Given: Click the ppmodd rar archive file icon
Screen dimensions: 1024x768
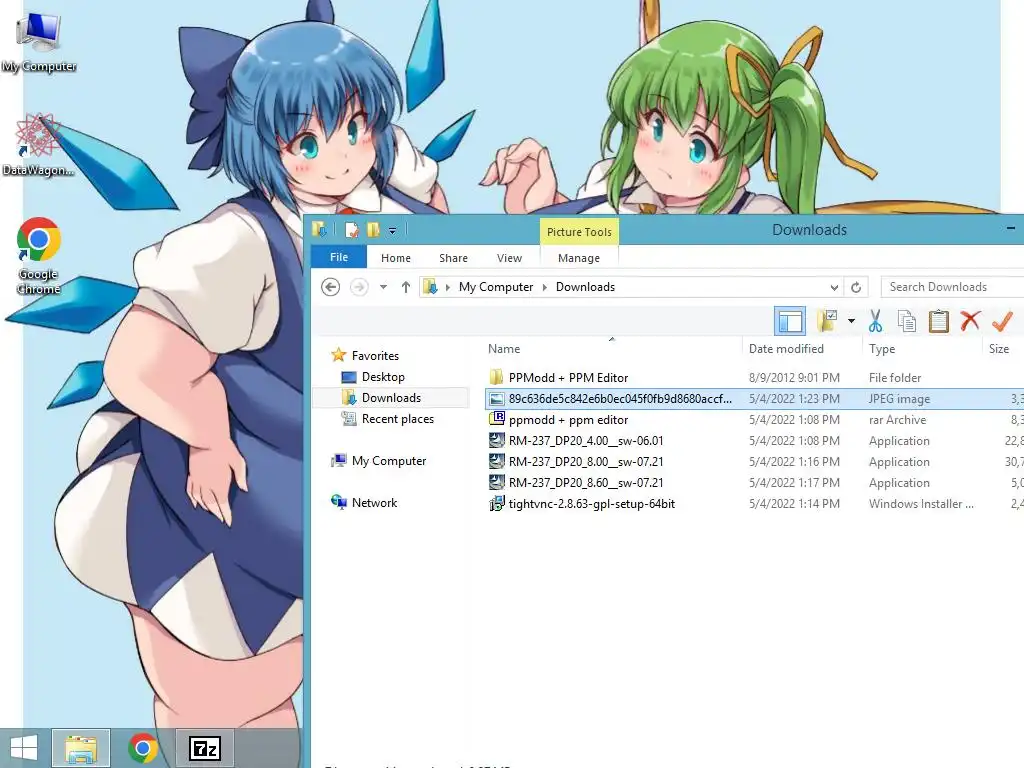Looking at the screenshot, I should coord(496,419).
